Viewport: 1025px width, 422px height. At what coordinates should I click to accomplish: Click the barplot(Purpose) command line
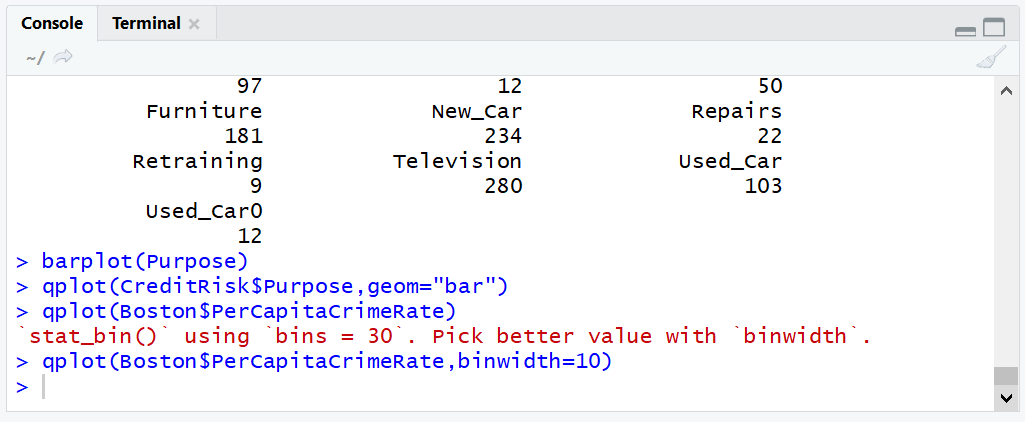tap(145, 261)
